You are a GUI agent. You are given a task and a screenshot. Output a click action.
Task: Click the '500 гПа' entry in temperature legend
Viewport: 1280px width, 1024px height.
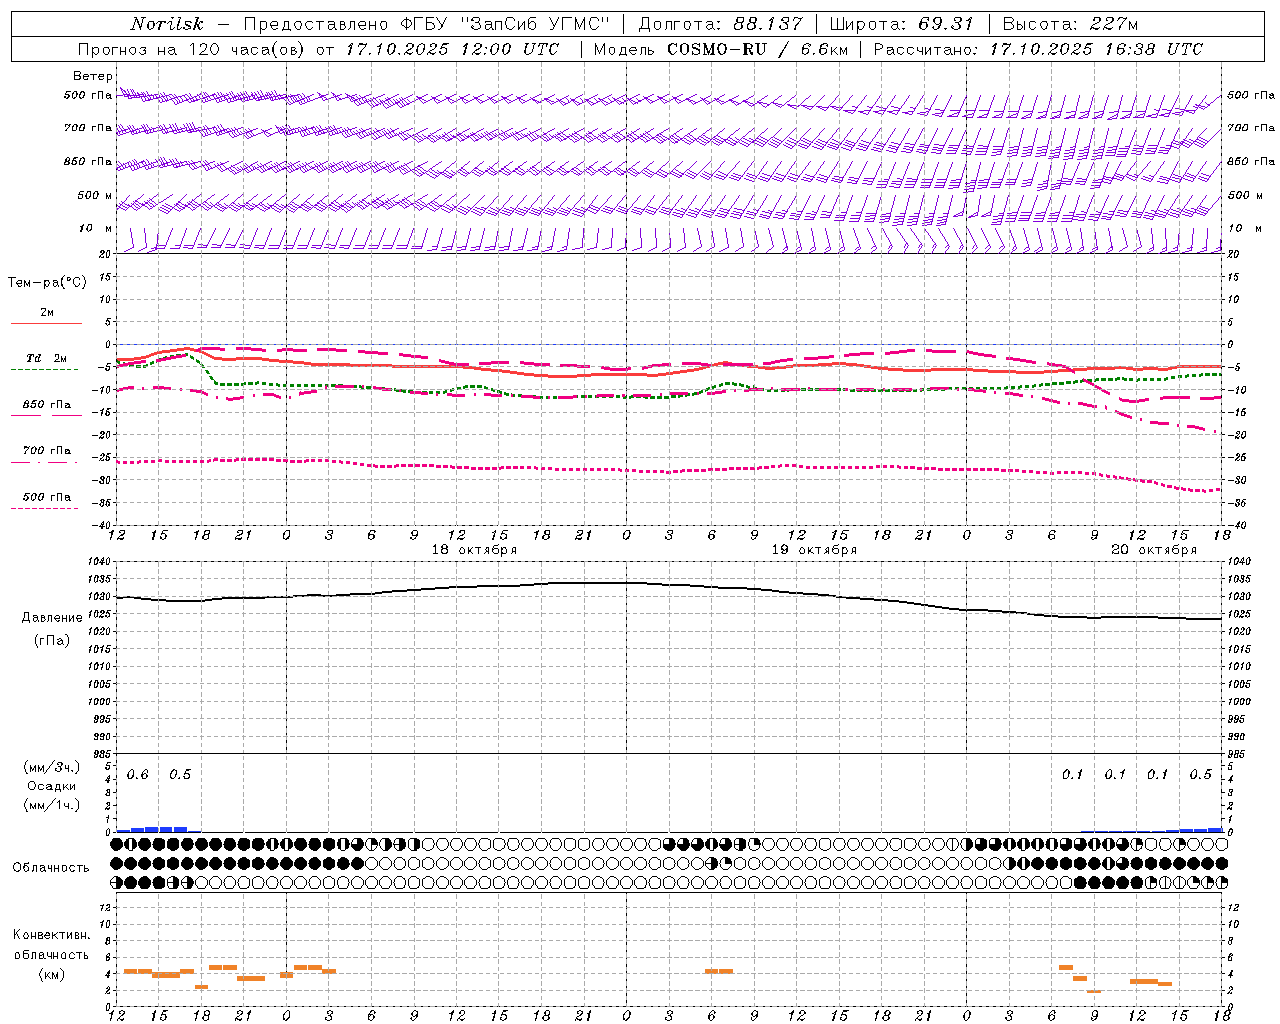(x=47, y=497)
